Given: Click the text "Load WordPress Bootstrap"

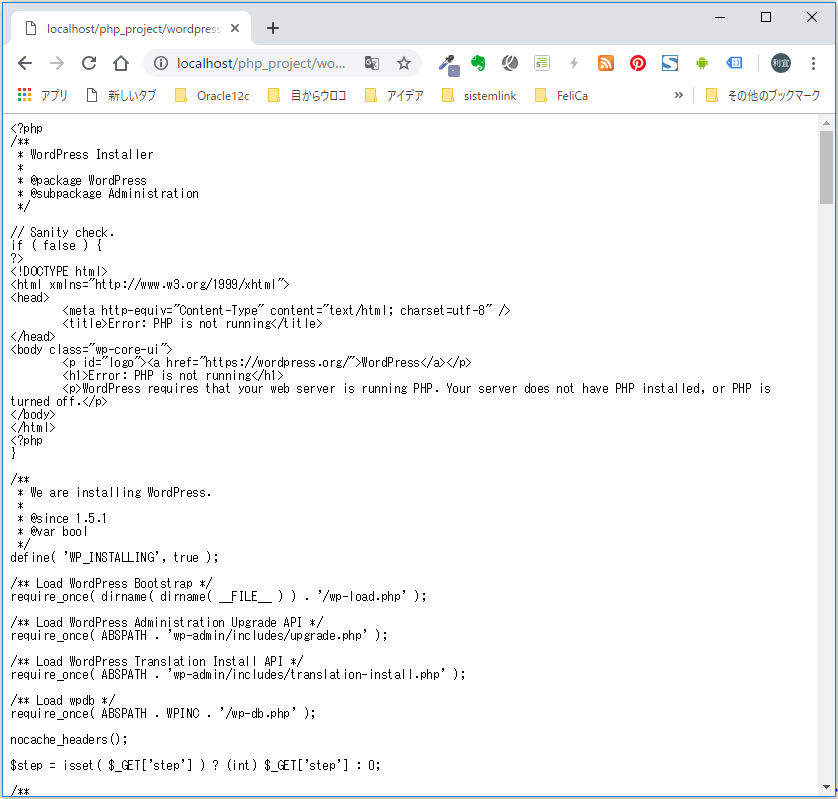Looking at the screenshot, I should (114, 584).
